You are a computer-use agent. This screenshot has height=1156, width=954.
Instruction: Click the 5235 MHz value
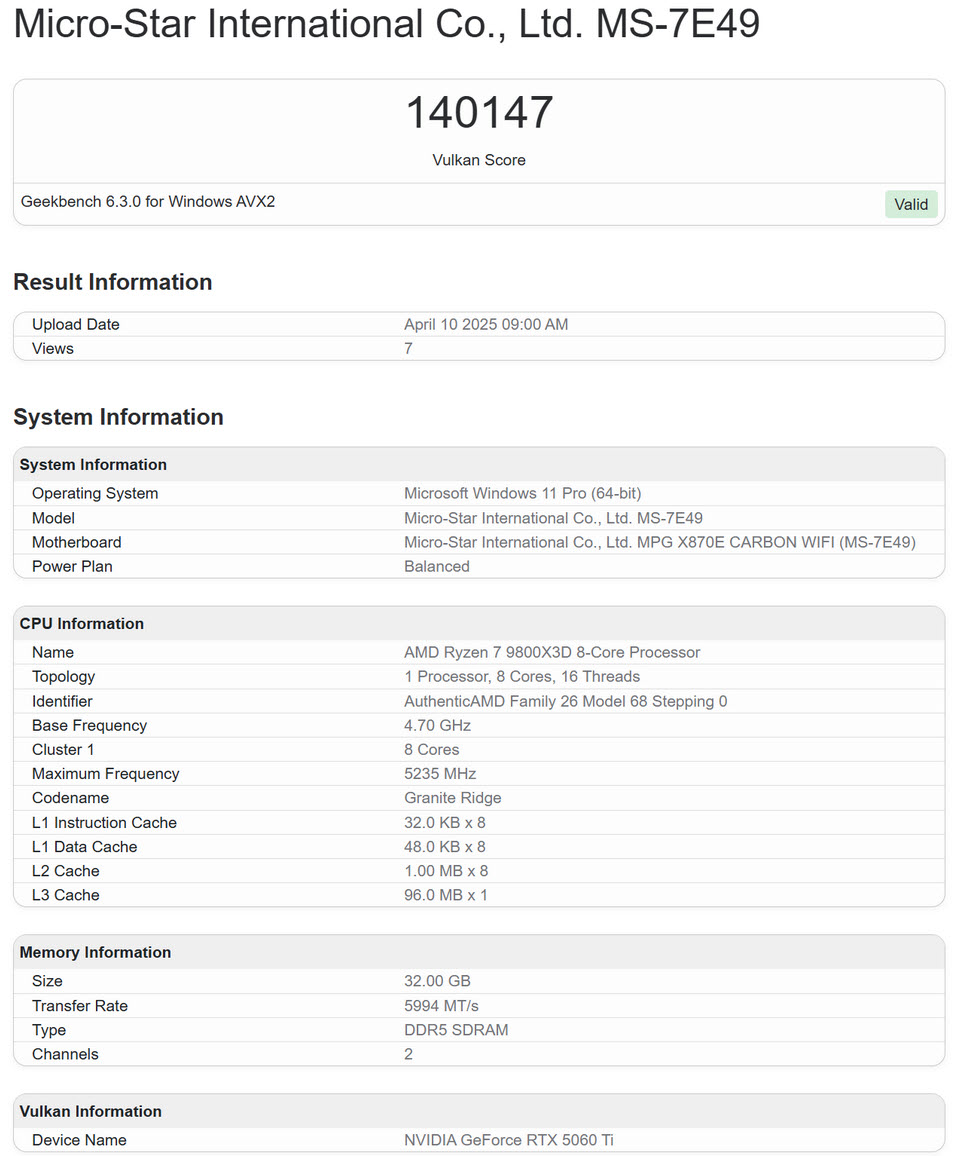(440, 774)
